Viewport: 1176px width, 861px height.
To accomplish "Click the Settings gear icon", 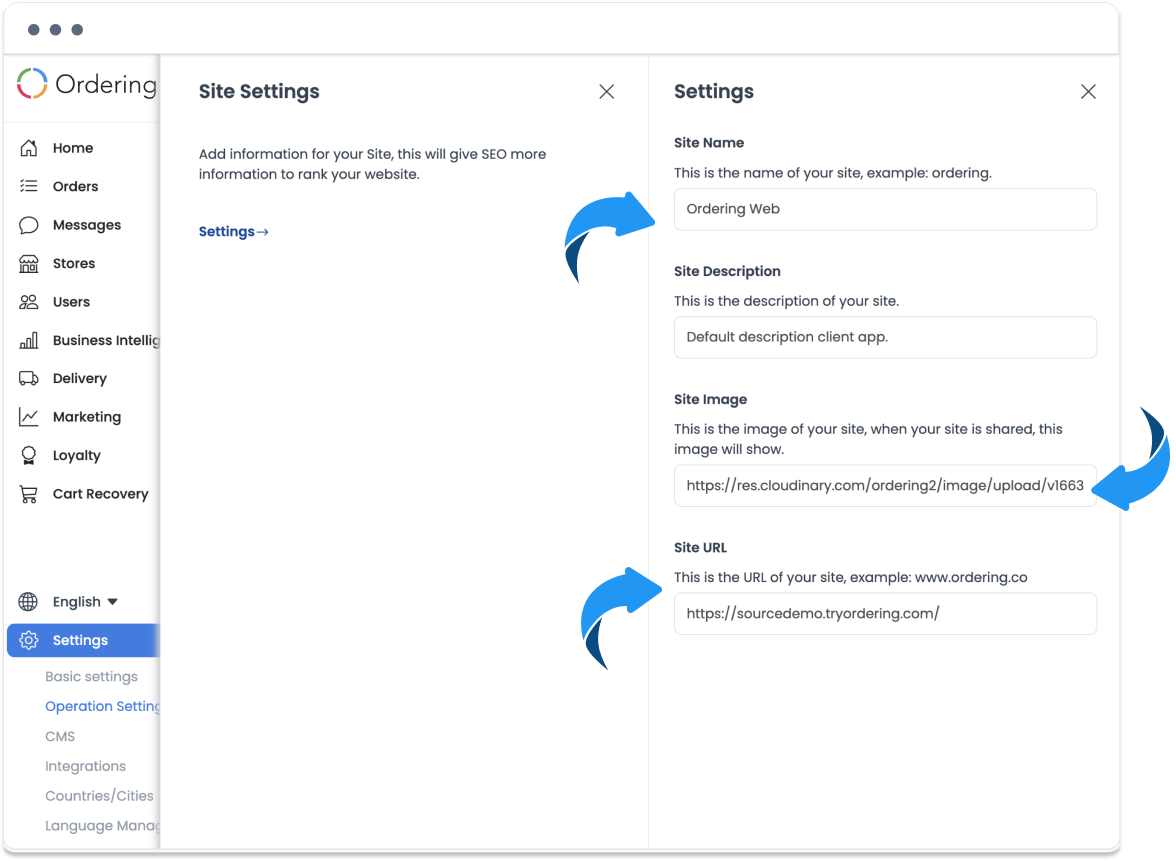I will (x=28, y=640).
